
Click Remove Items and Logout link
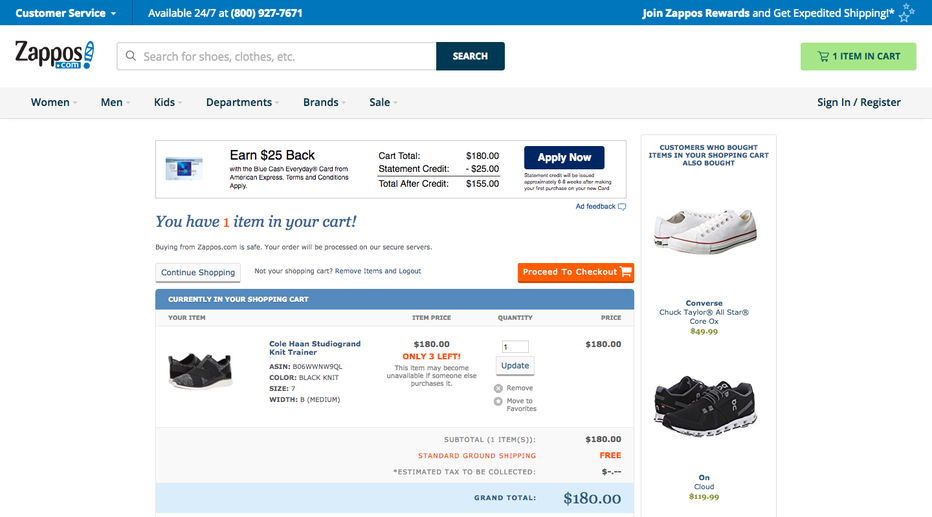[378, 271]
